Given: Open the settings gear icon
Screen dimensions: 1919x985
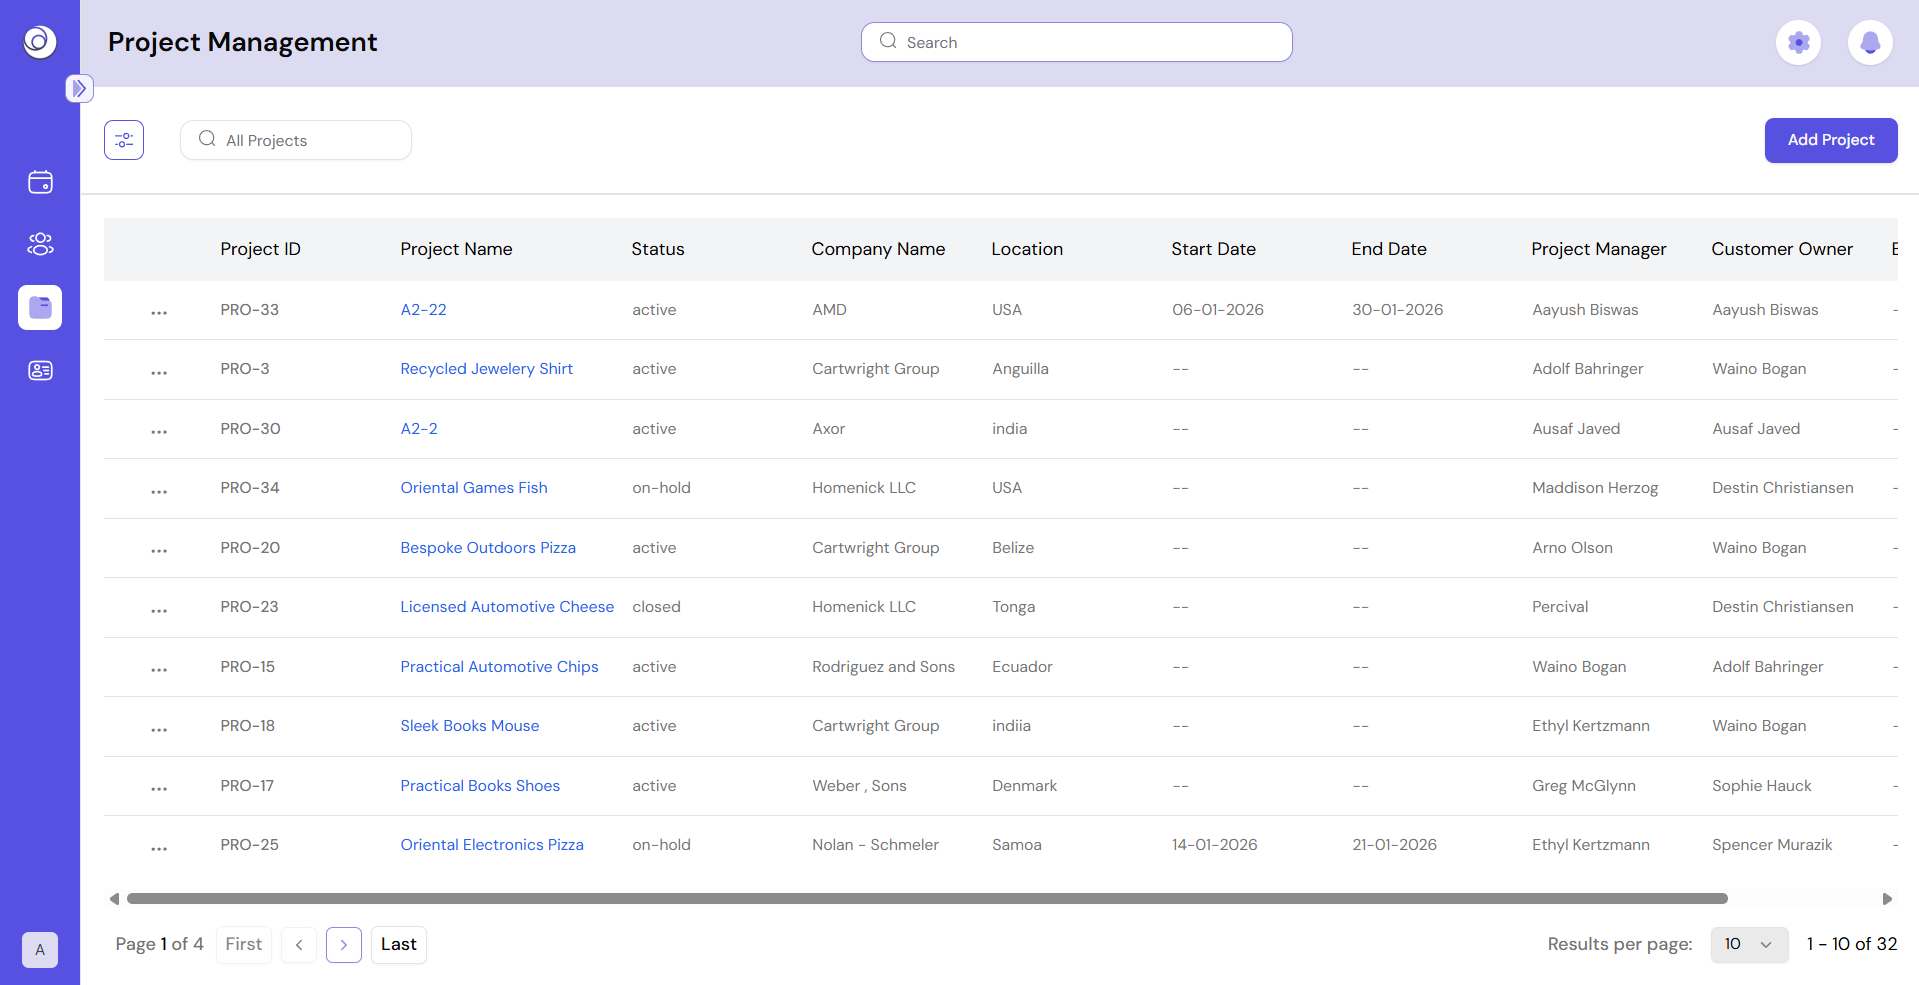Looking at the screenshot, I should pyautogui.click(x=1798, y=43).
